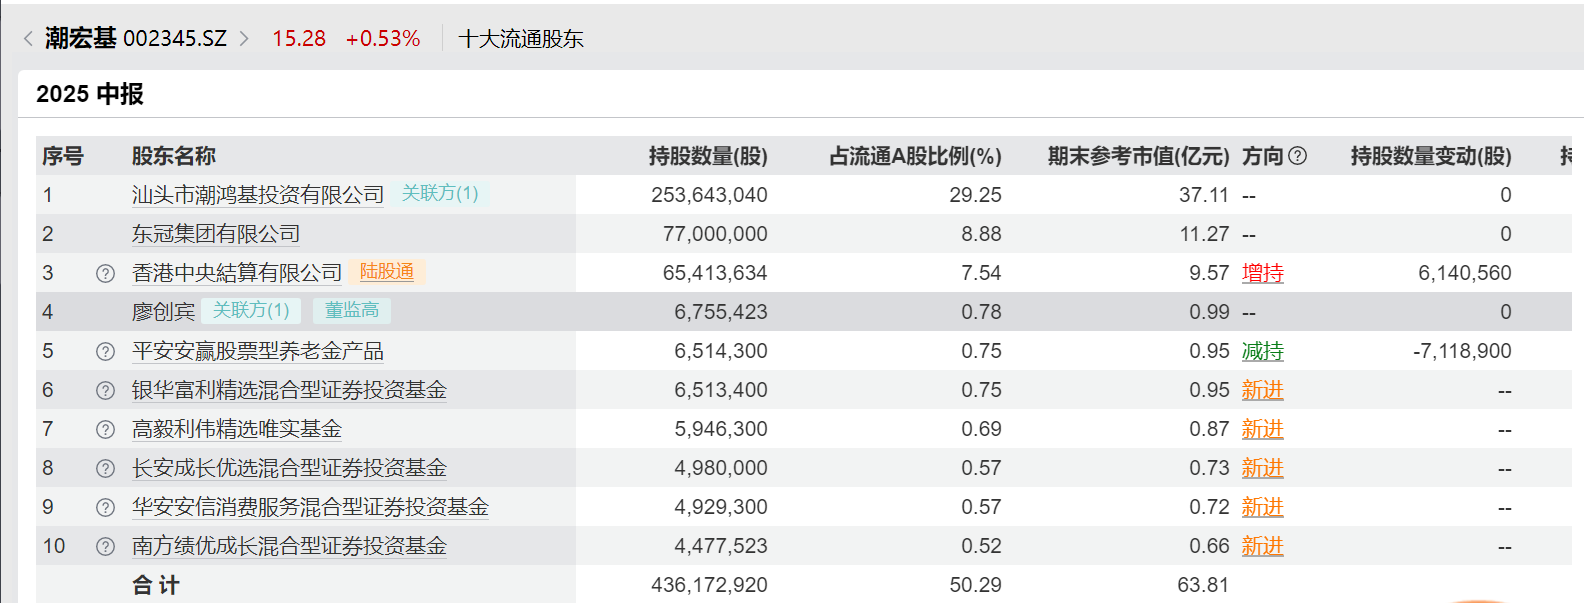
Task: Click question icon beside 南方绩优成长混合型证券投资基金
Action: tap(105, 546)
